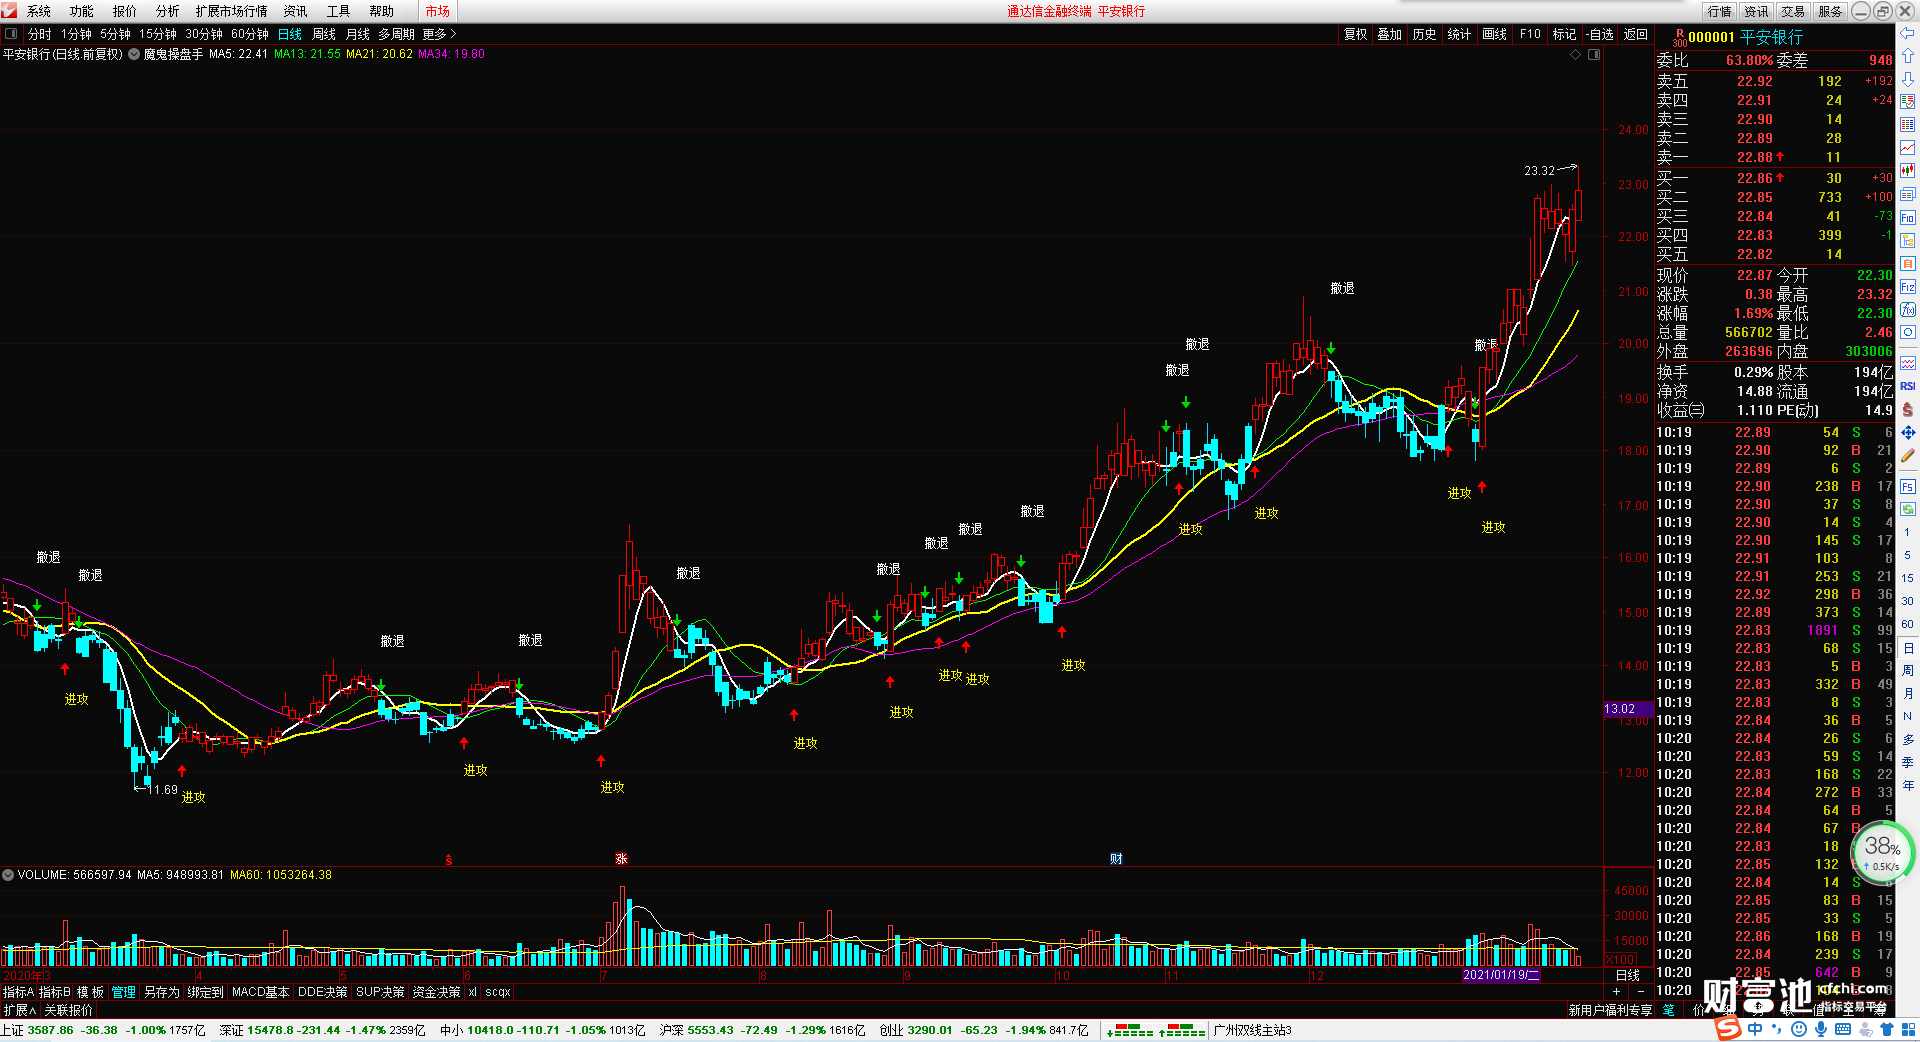This screenshot has width=1920, height=1042.
Task: Click the X100 volume scale box
Action: [1621, 959]
